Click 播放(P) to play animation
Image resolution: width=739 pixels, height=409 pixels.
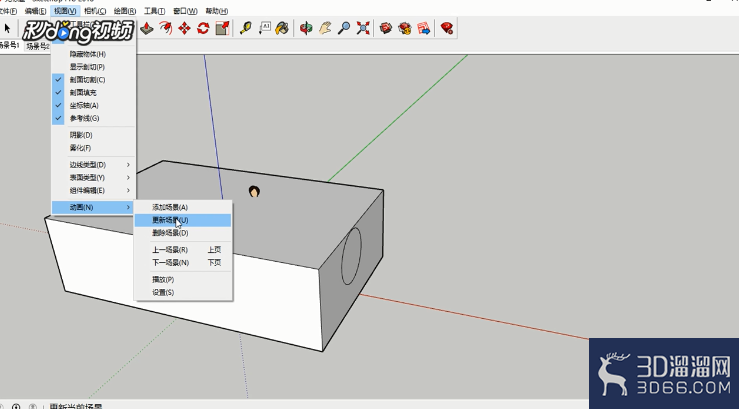tap(183, 279)
